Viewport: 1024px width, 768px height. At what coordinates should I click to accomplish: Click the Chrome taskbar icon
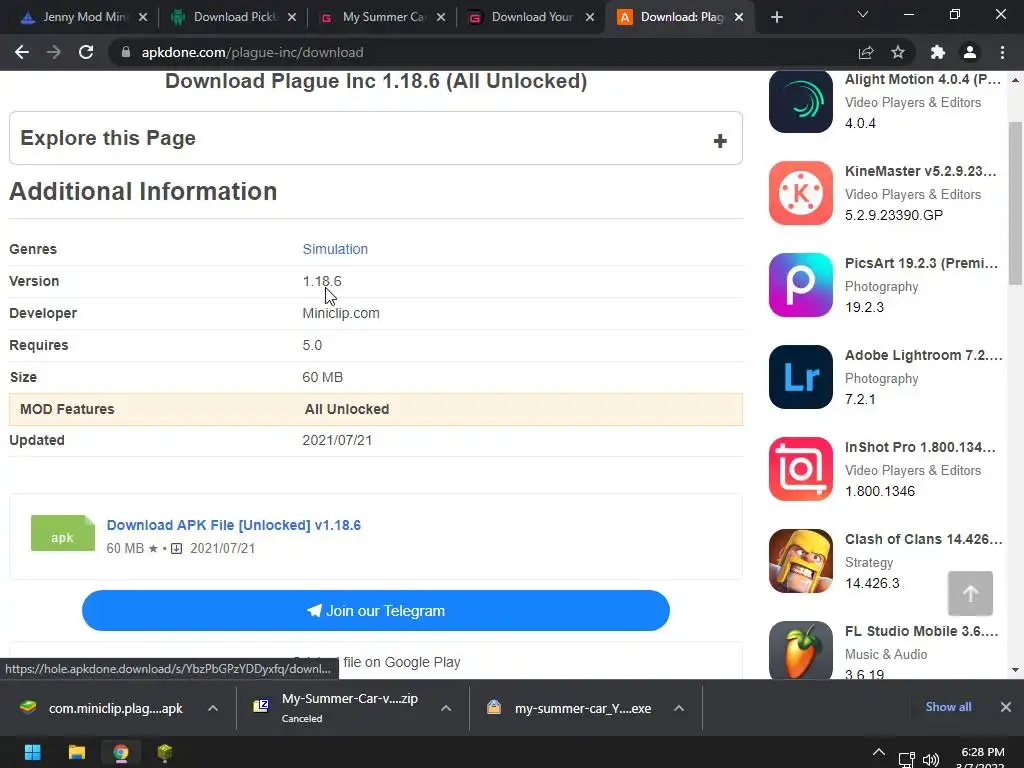click(121, 752)
